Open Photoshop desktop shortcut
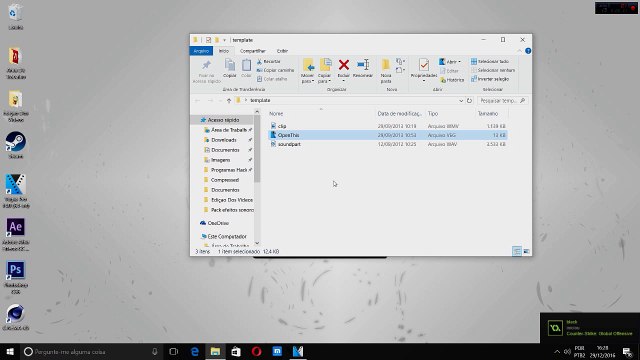This screenshot has height=360, width=640. click(16, 278)
